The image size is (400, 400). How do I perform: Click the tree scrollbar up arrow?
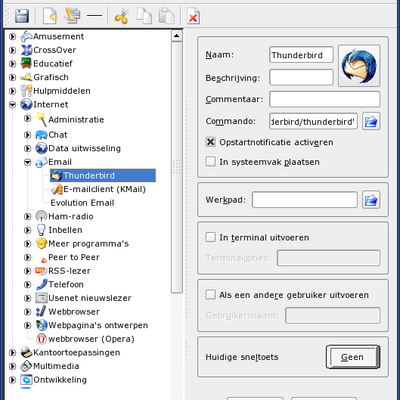pyautogui.click(x=177, y=36)
